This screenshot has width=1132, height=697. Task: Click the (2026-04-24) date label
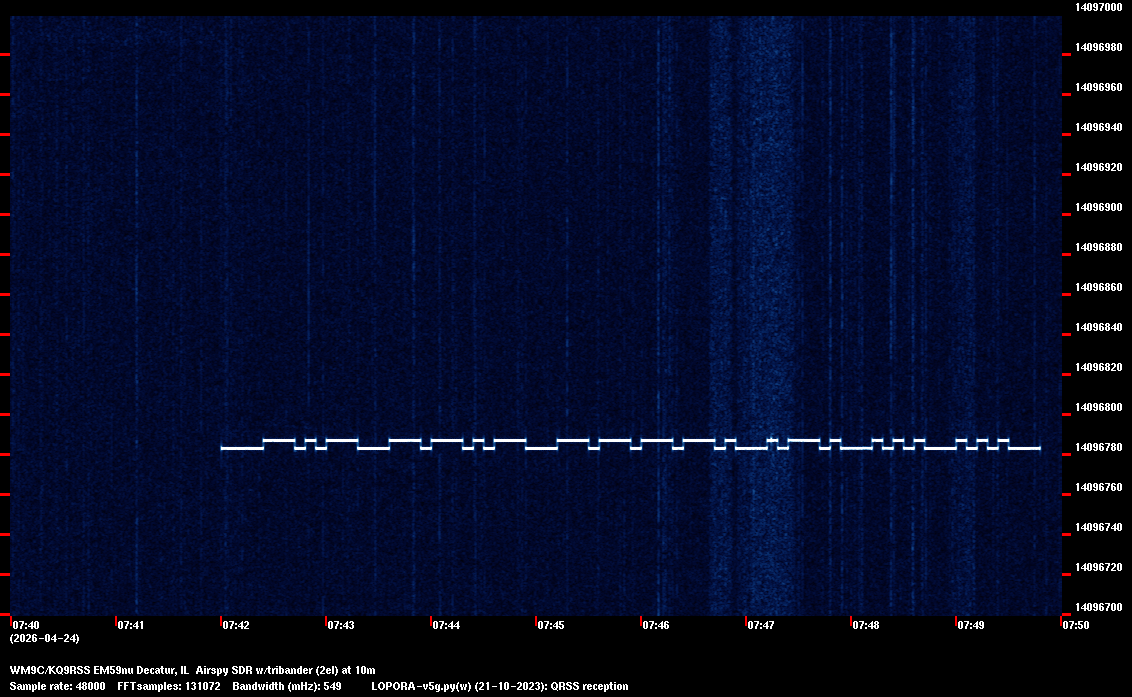coord(44,638)
